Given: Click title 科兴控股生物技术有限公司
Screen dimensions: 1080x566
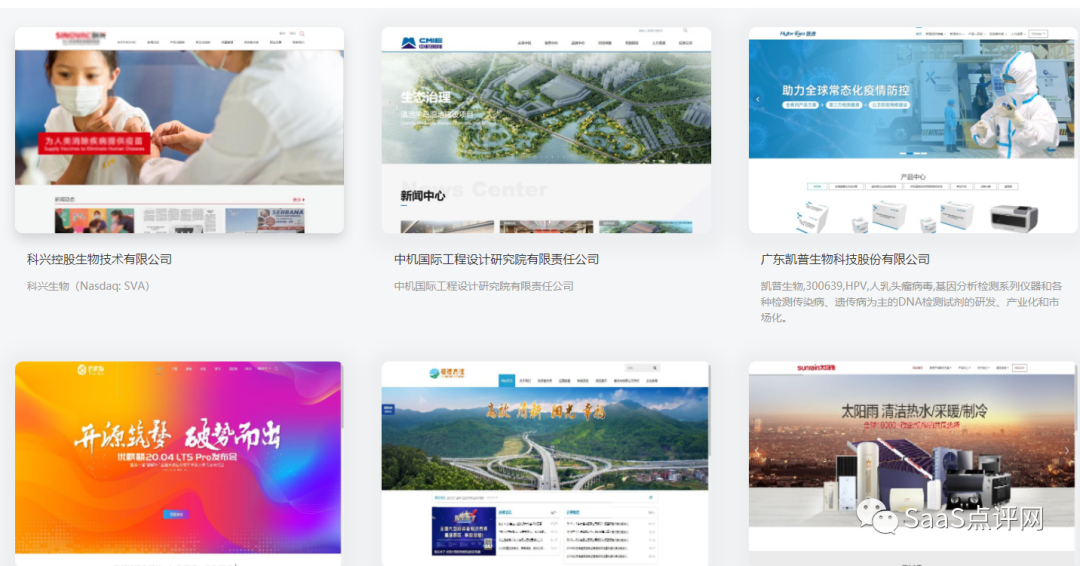Looking at the screenshot, I should 99,260.
